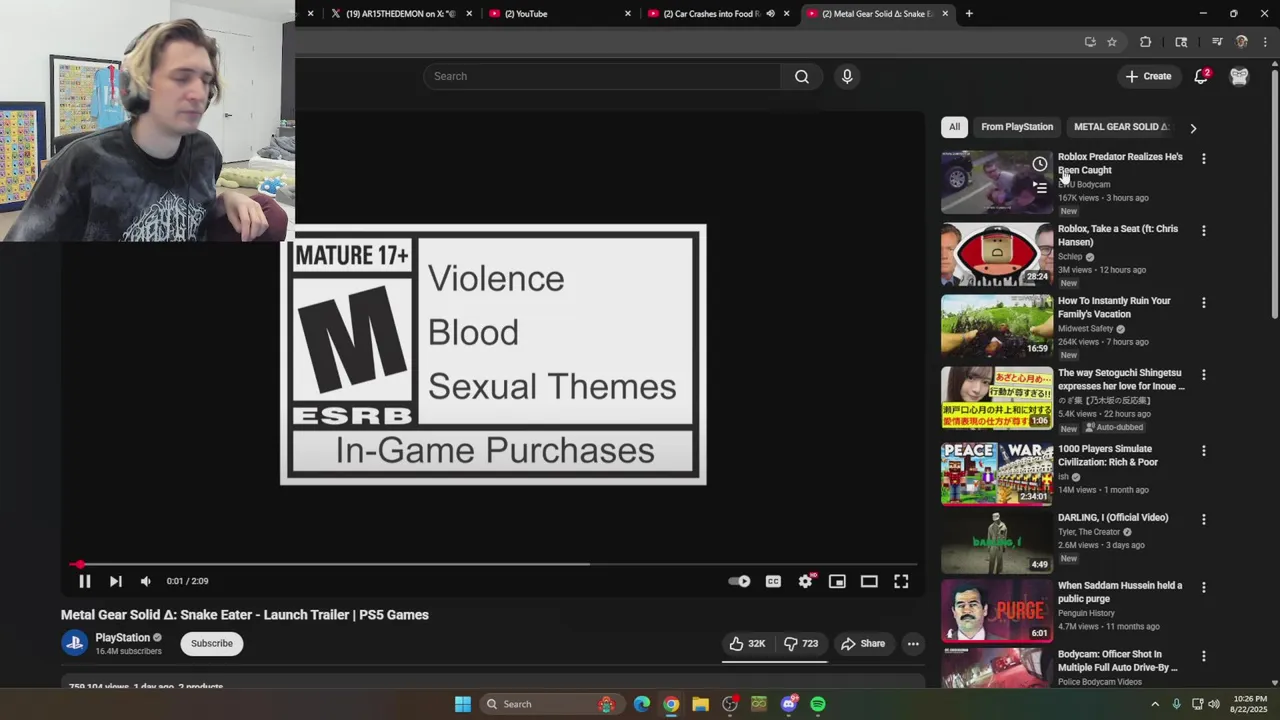Open more actions ellipsis below video
1280x720 pixels.
pyautogui.click(x=913, y=644)
